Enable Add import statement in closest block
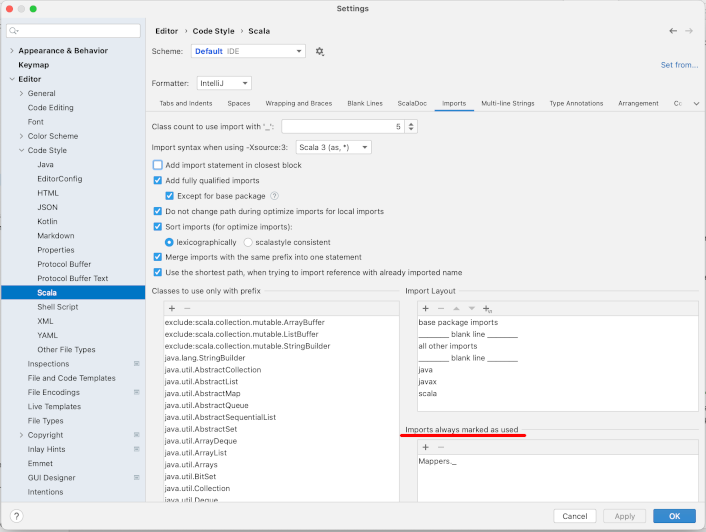The width and height of the screenshot is (706, 532). click(158, 165)
